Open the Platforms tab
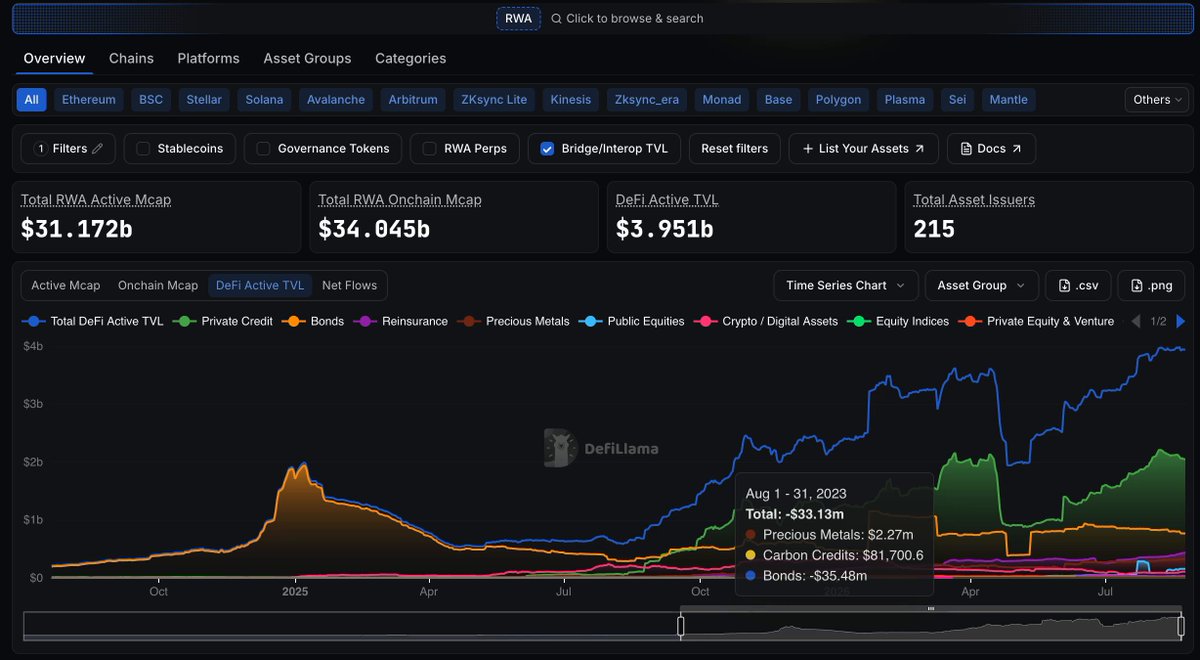 coord(209,58)
